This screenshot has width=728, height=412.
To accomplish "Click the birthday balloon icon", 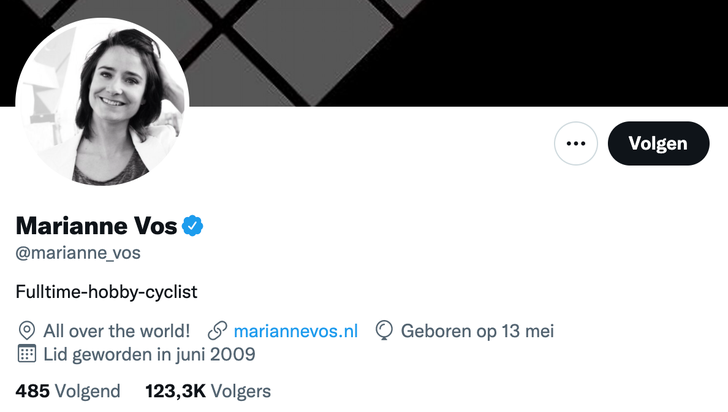I will click(384, 330).
